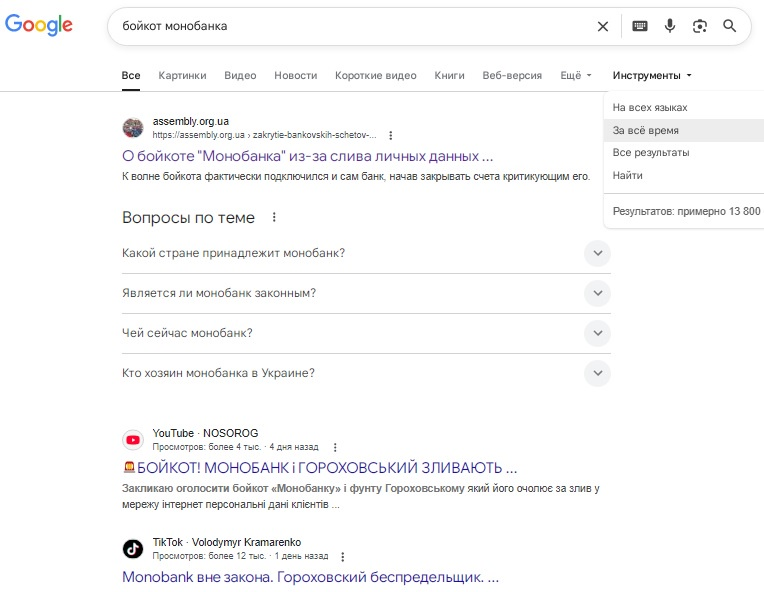Click the magnifier search button
The width and height of the screenshot is (764, 592).
[730, 26]
